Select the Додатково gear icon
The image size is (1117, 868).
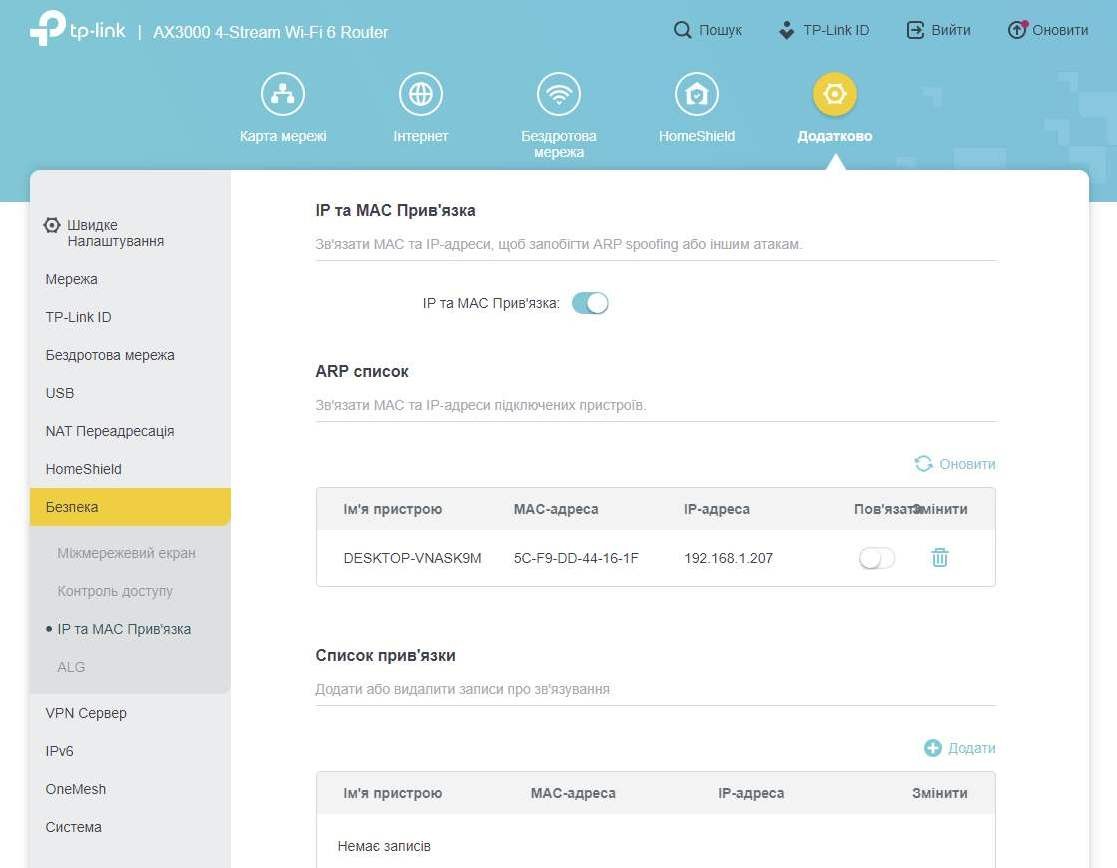click(834, 95)
